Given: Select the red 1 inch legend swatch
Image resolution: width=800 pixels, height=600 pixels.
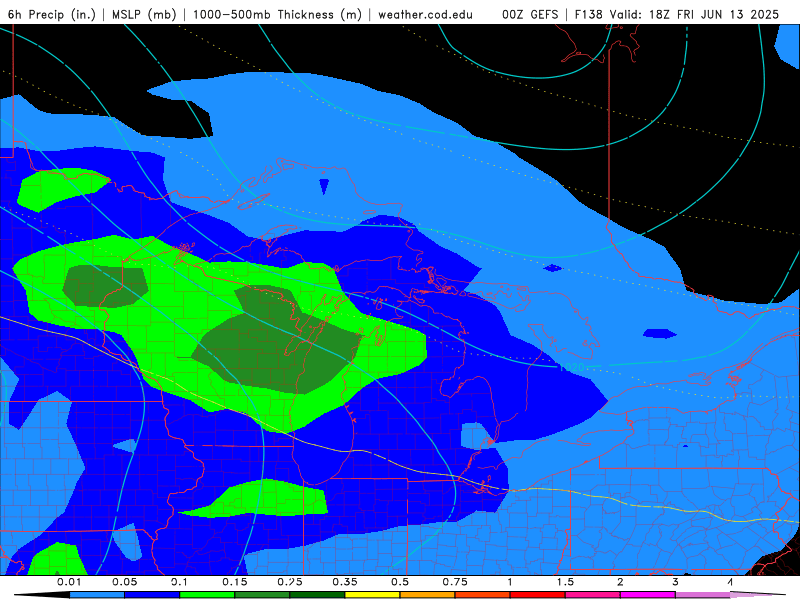Looking at the screenshot, I should 538,595.
